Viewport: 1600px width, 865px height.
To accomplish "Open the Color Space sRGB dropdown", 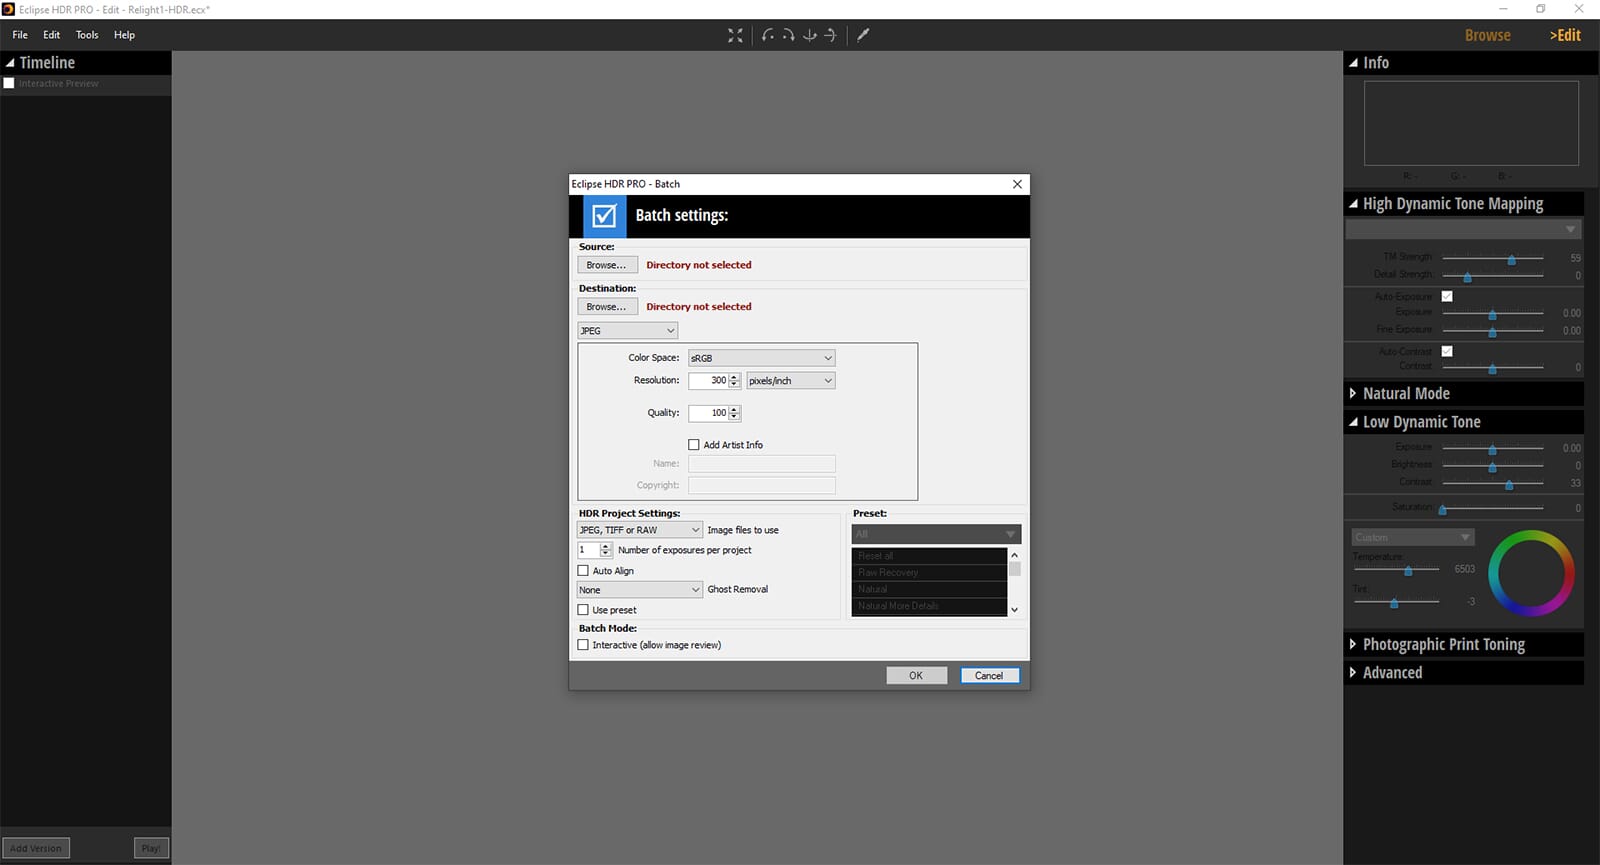I will point(761,358).
